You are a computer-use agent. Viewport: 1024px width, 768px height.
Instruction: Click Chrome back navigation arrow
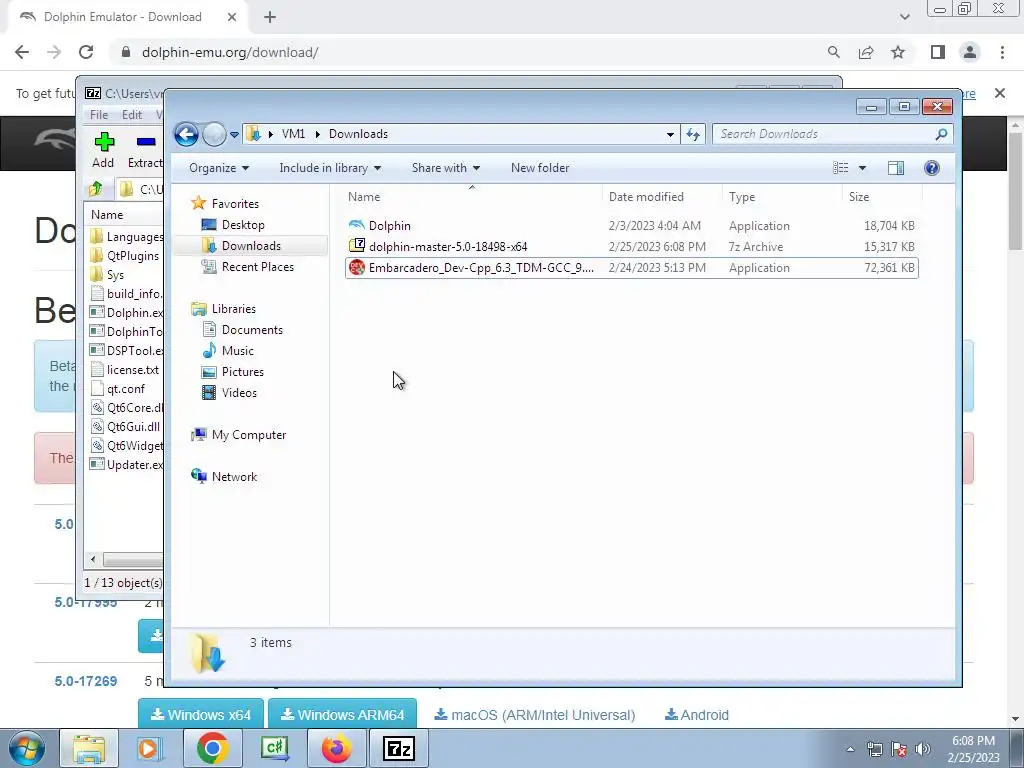22,52
